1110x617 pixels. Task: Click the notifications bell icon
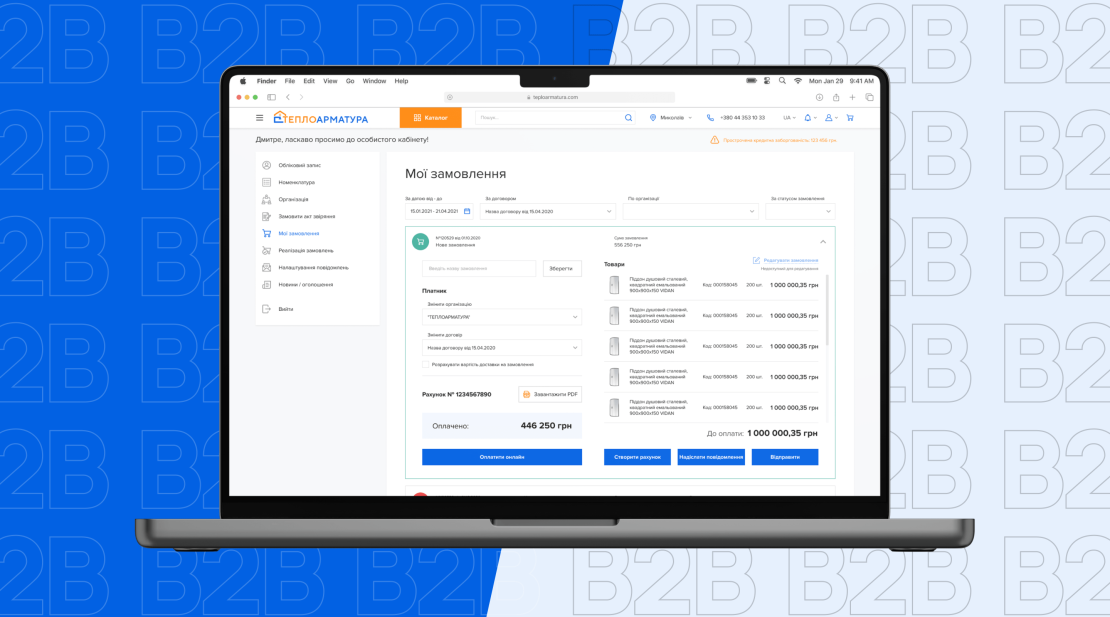[x=808, y=118]
